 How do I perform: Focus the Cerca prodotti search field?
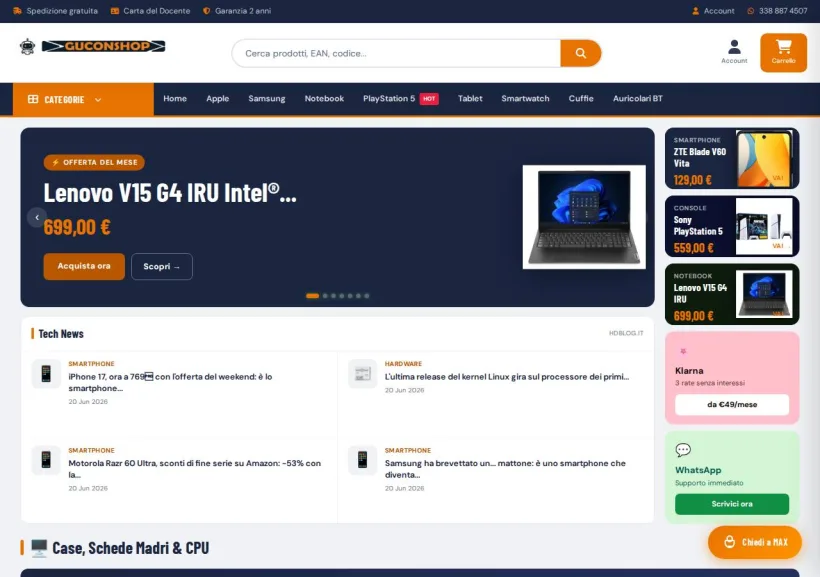[x=396, y=53]
